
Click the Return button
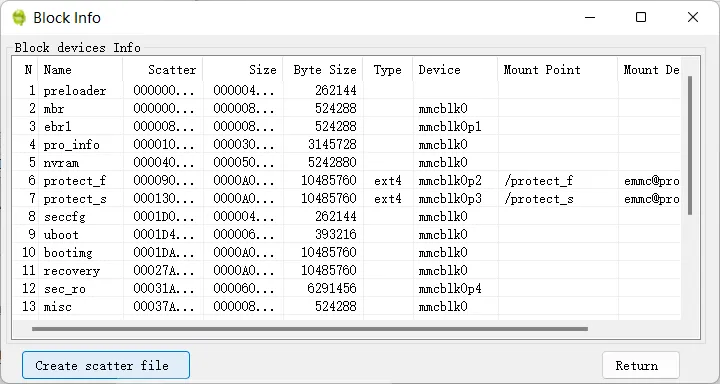pyautogui.click(x=641, y=365)
